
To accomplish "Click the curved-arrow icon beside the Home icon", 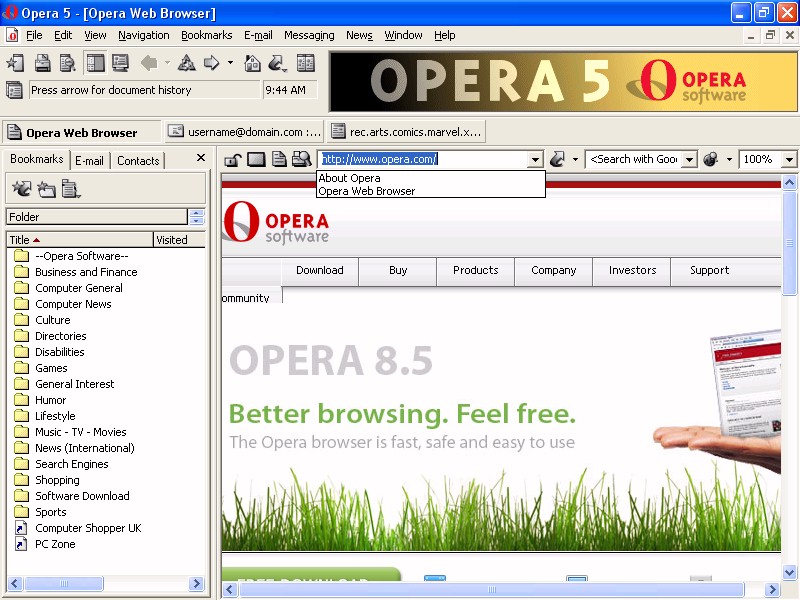I will (277, 63).
